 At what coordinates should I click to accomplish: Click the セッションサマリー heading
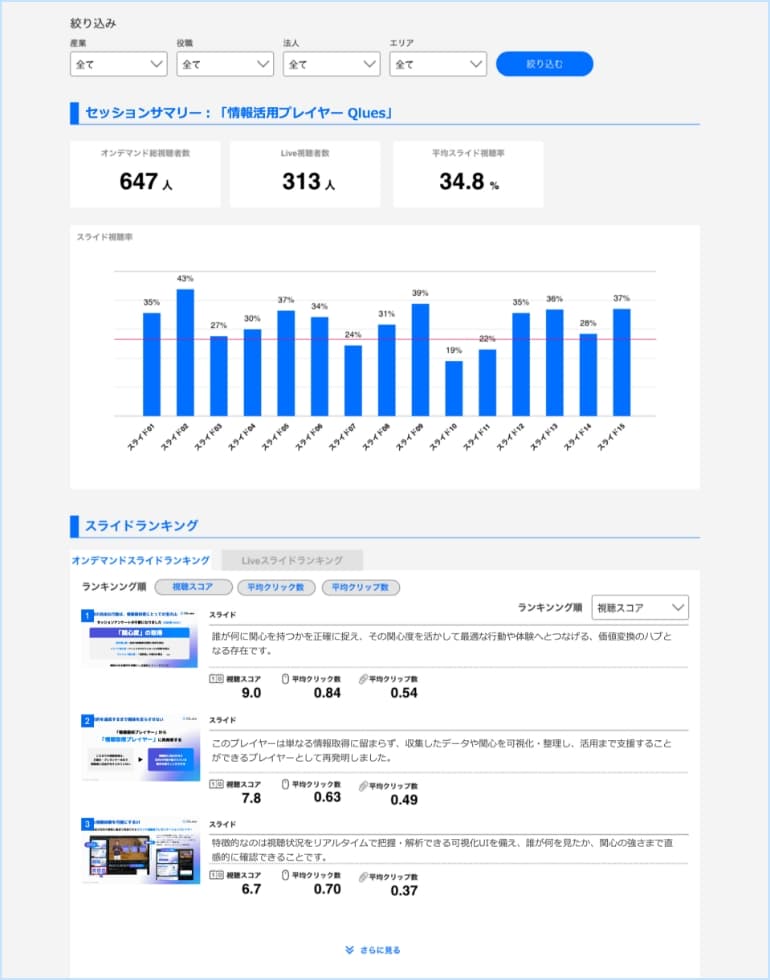(x=239, y=113)
